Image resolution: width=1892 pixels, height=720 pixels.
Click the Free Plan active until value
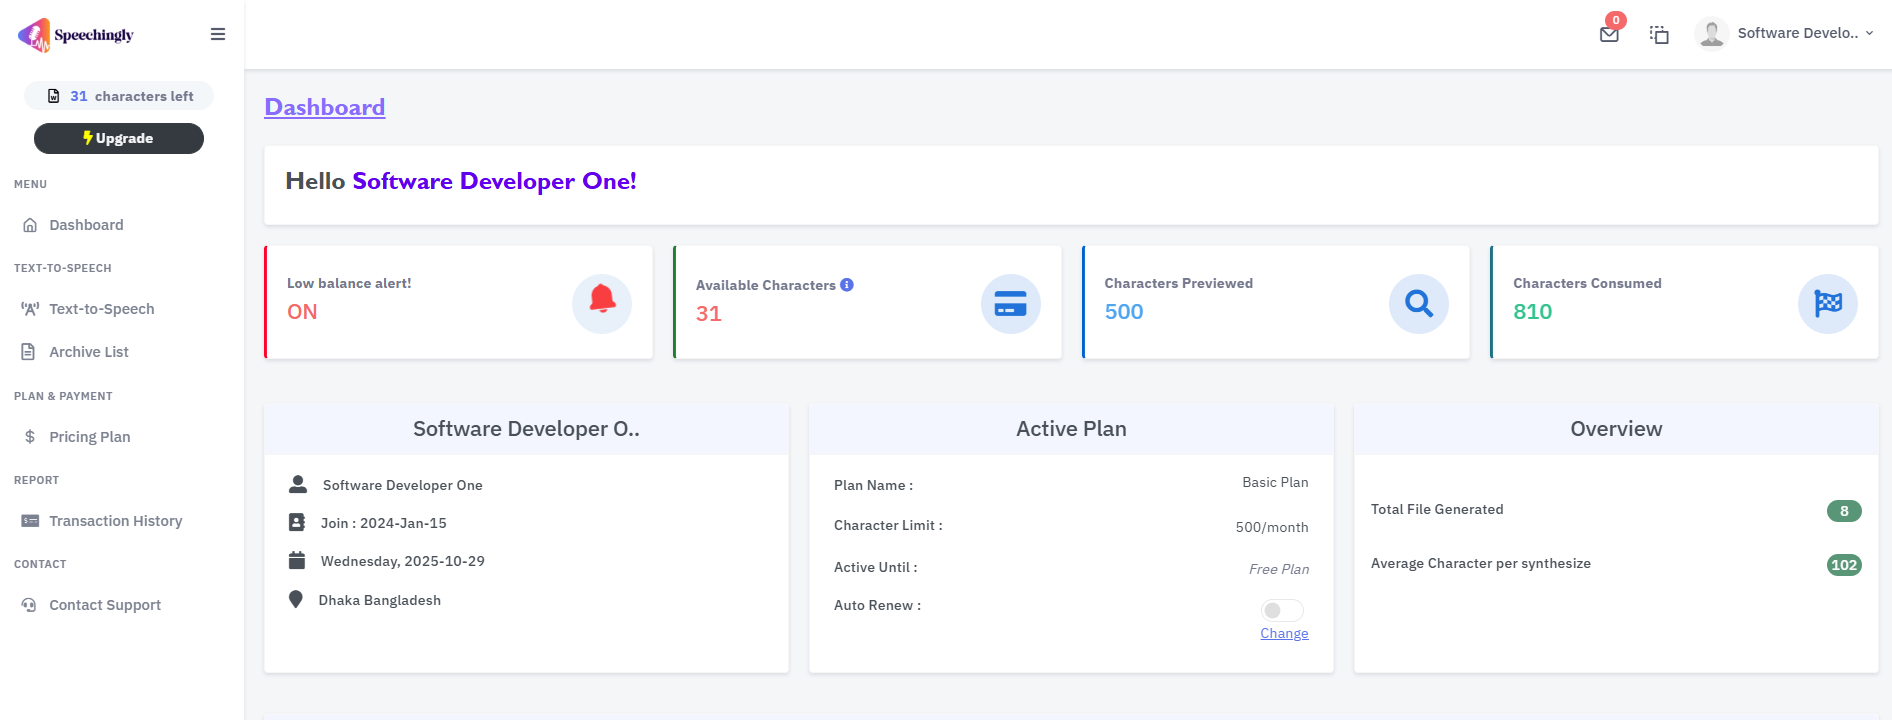pos(1279,569)
